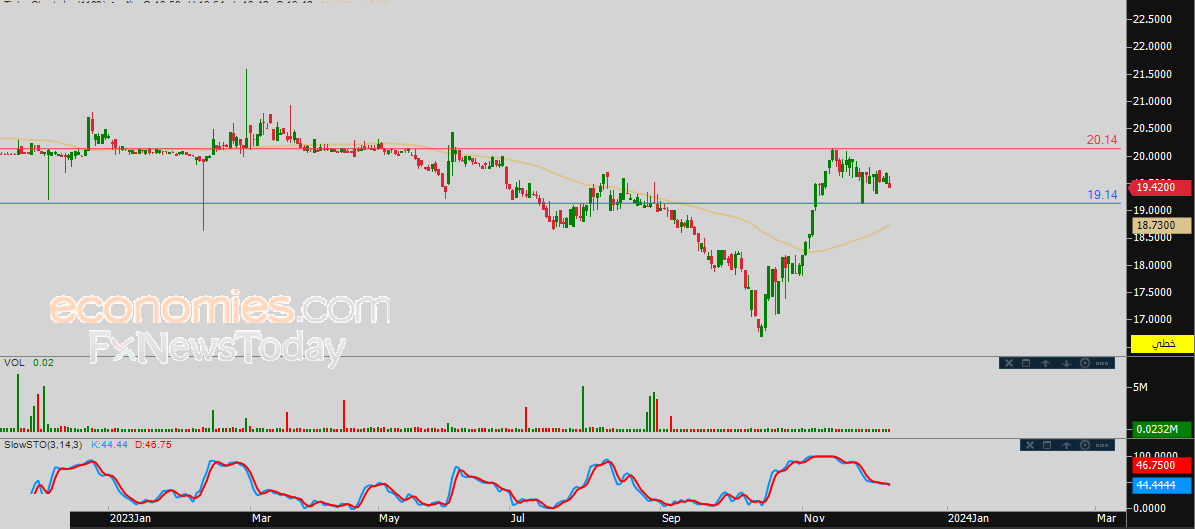1195x529 pixels.
Task: Open SlowSTO indicator settings gear
Action: pyautogui.click(x=1084, y=445)
